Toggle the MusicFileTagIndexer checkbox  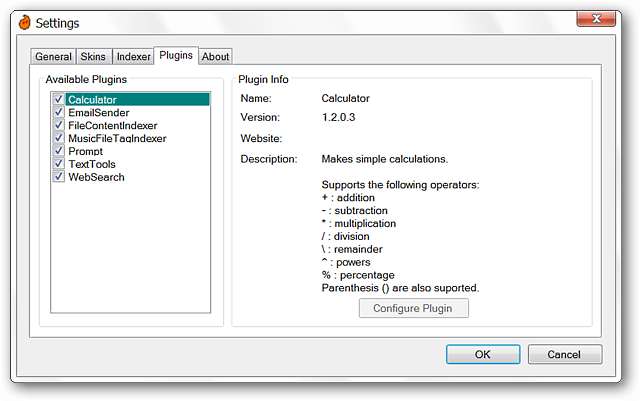click(59, 138)
